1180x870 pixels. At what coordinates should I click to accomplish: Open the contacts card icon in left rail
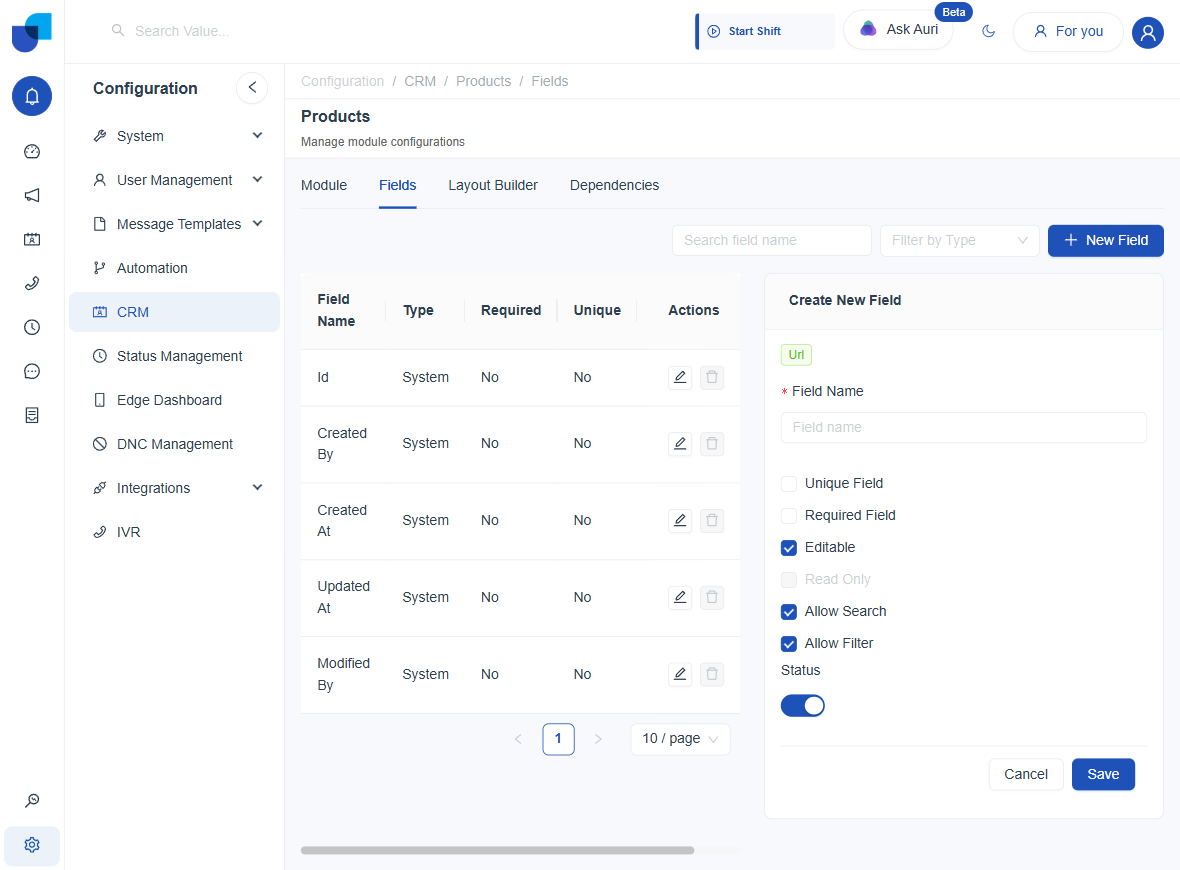[32, 239]
